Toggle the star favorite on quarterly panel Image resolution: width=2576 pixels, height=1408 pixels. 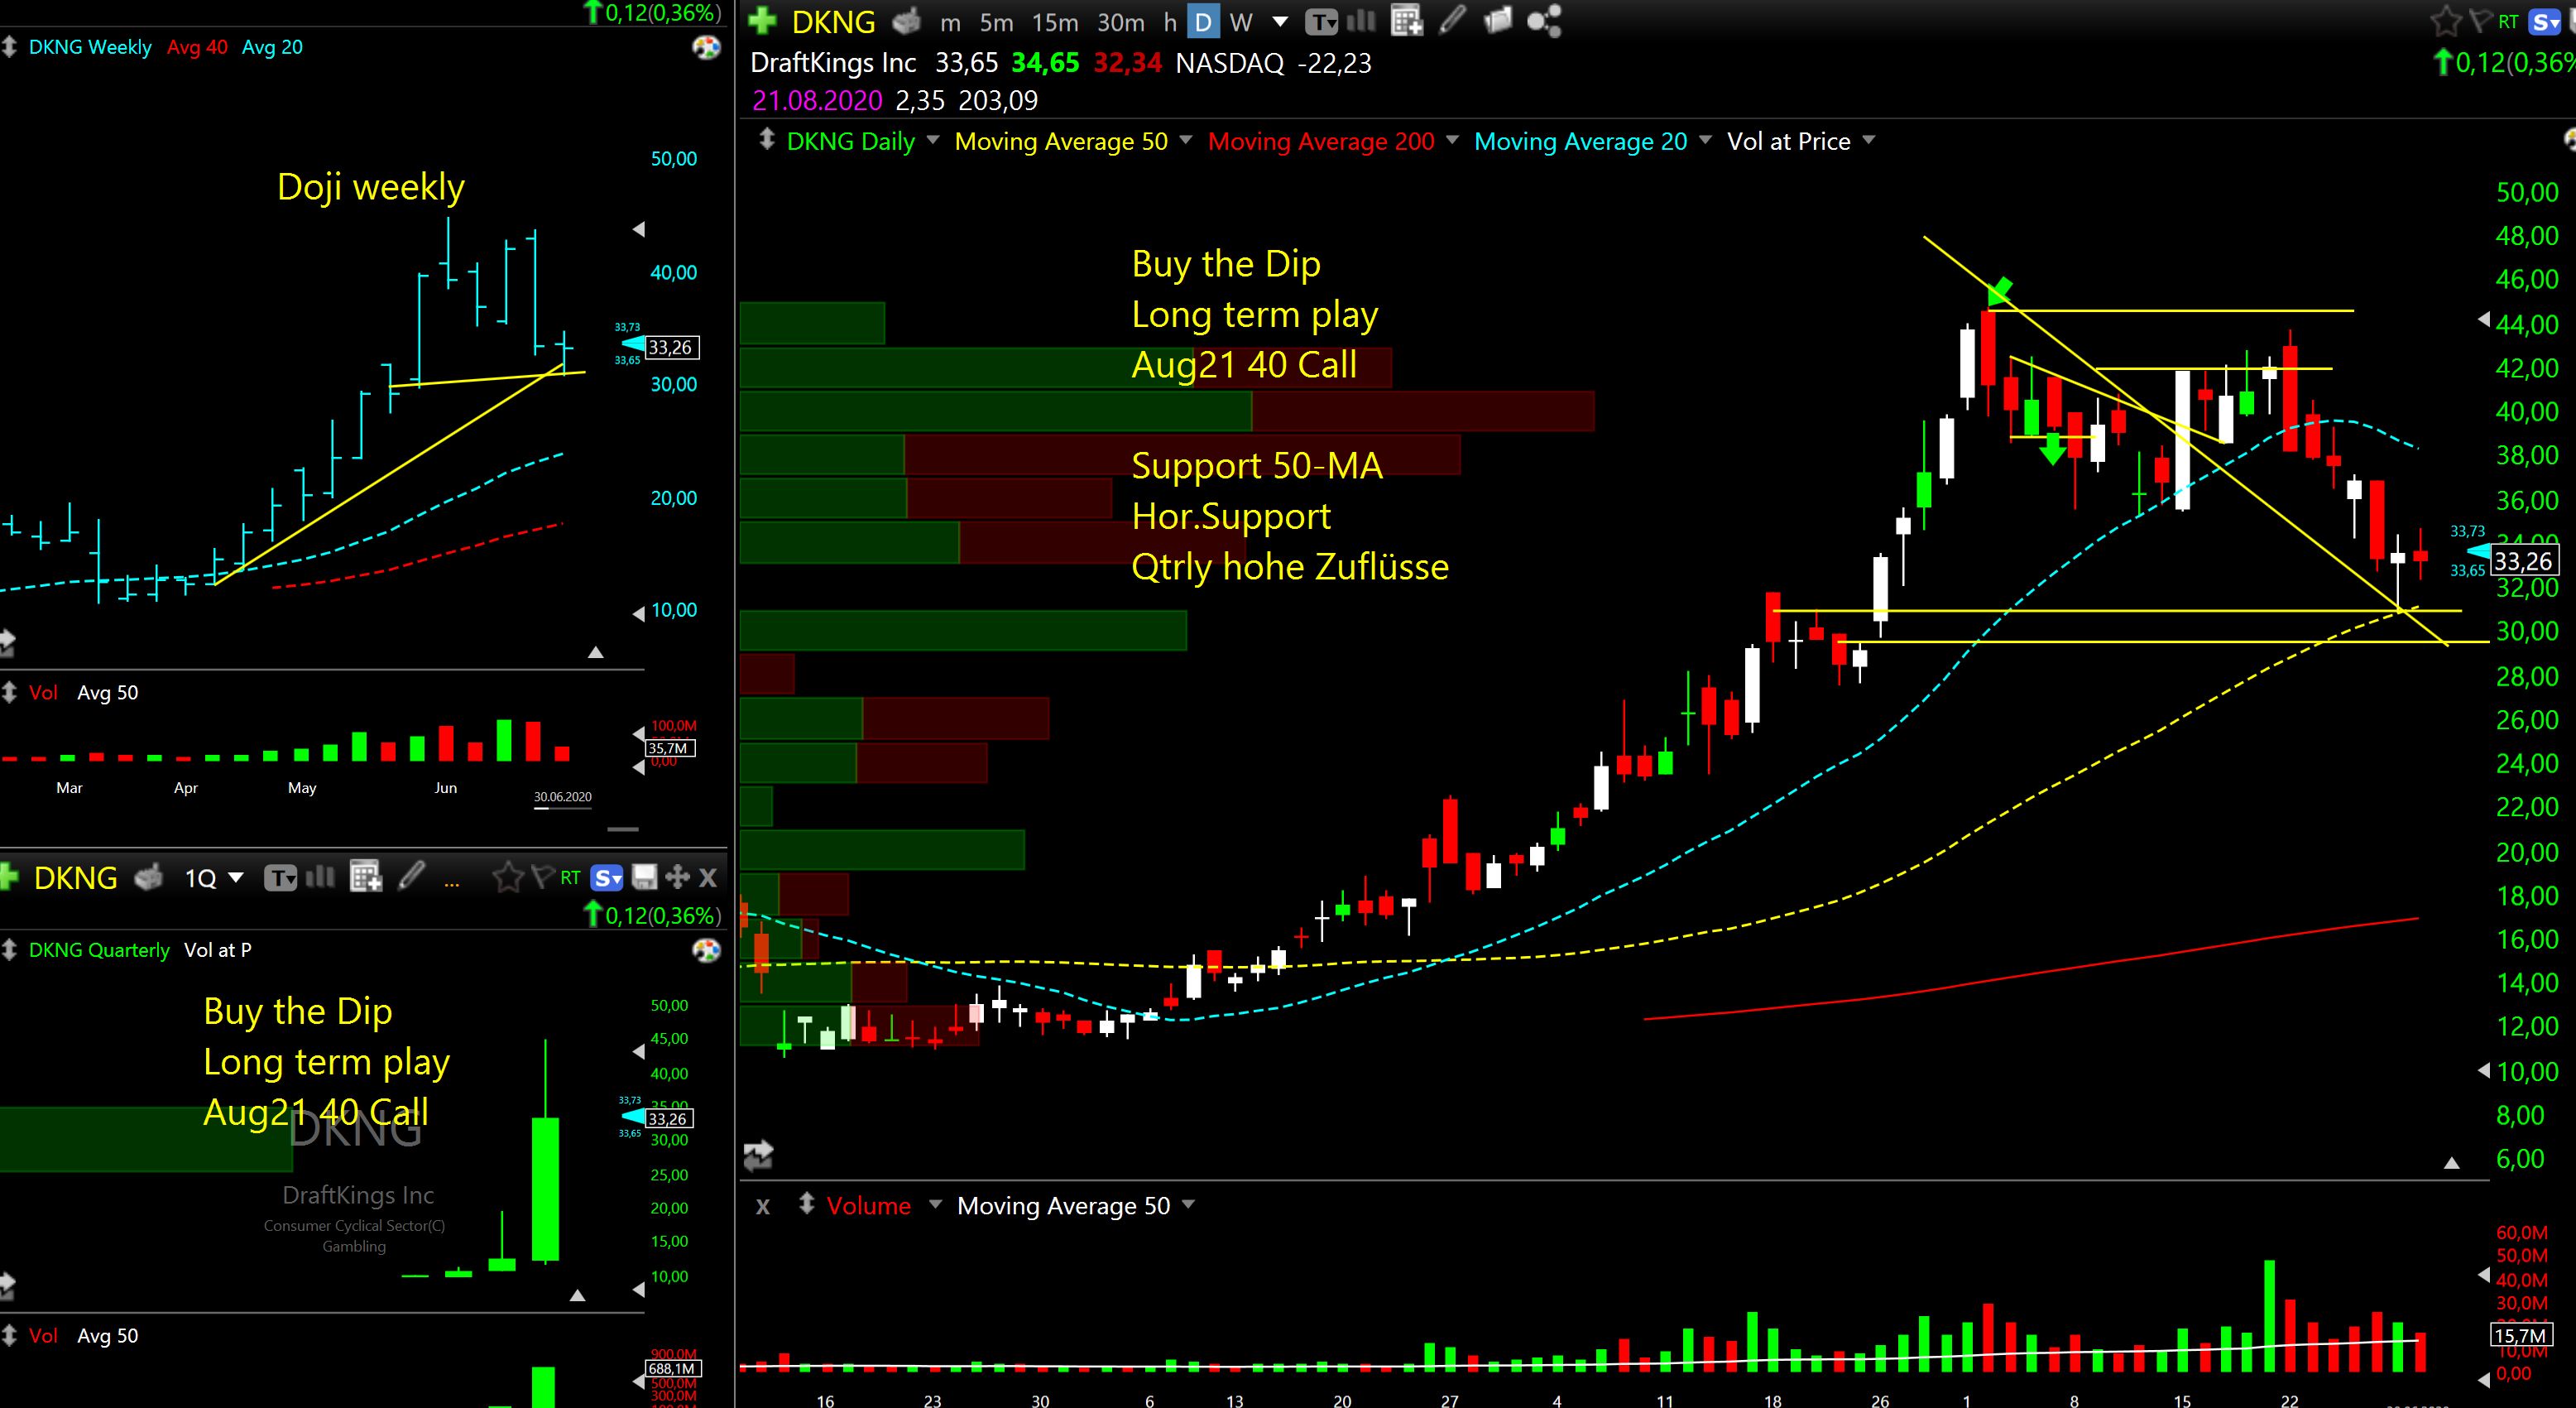click(508, 877)
